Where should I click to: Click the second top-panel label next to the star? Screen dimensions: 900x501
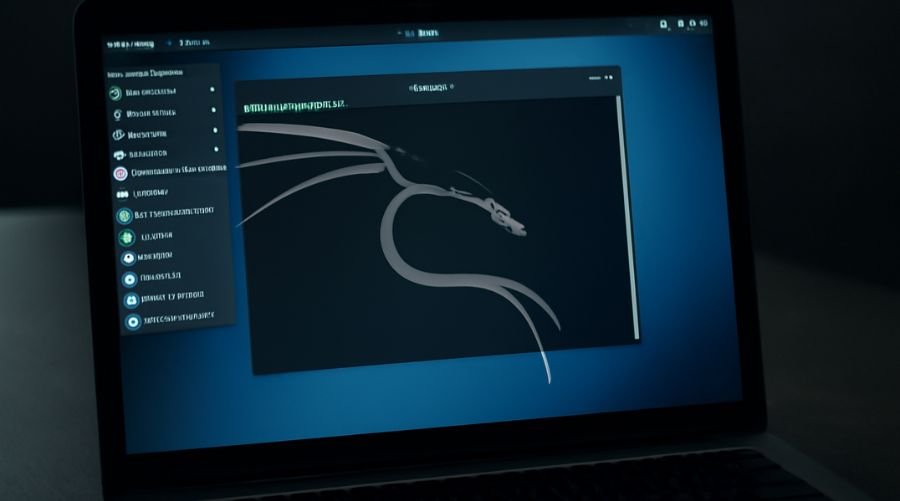[194, 42]
